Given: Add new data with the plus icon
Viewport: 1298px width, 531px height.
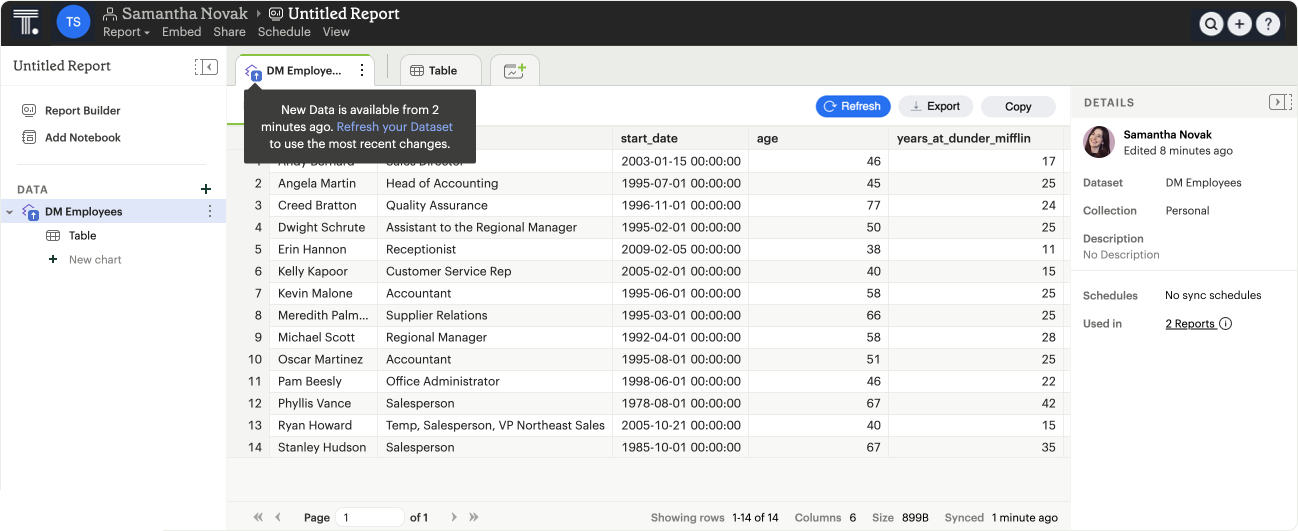Looking at the screenshot, I should 206,189.
